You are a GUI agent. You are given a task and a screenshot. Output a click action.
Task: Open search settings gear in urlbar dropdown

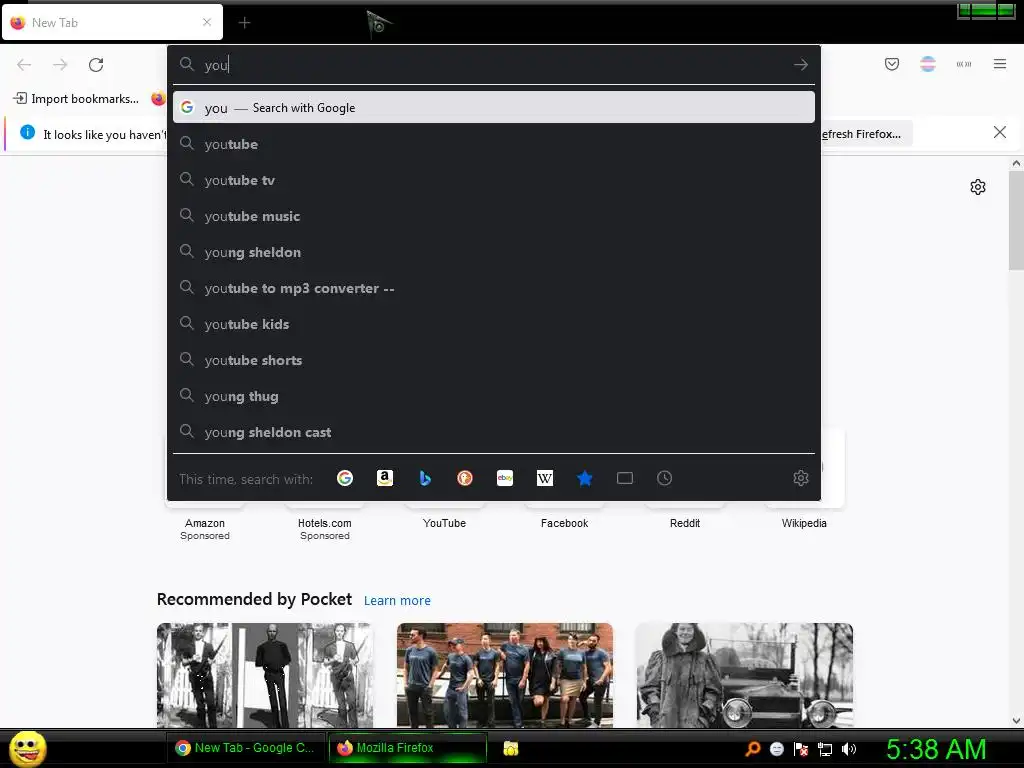pos(801,478)
